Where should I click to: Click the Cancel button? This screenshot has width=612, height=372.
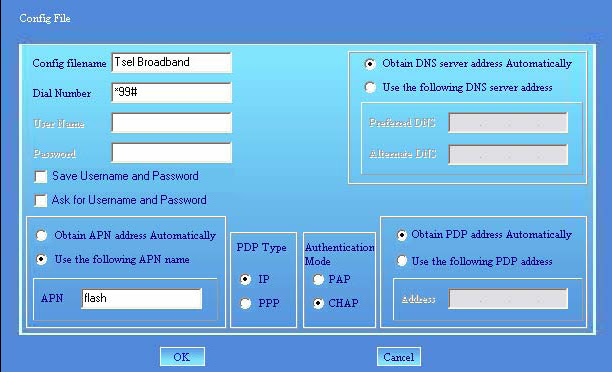click(399, 357)
